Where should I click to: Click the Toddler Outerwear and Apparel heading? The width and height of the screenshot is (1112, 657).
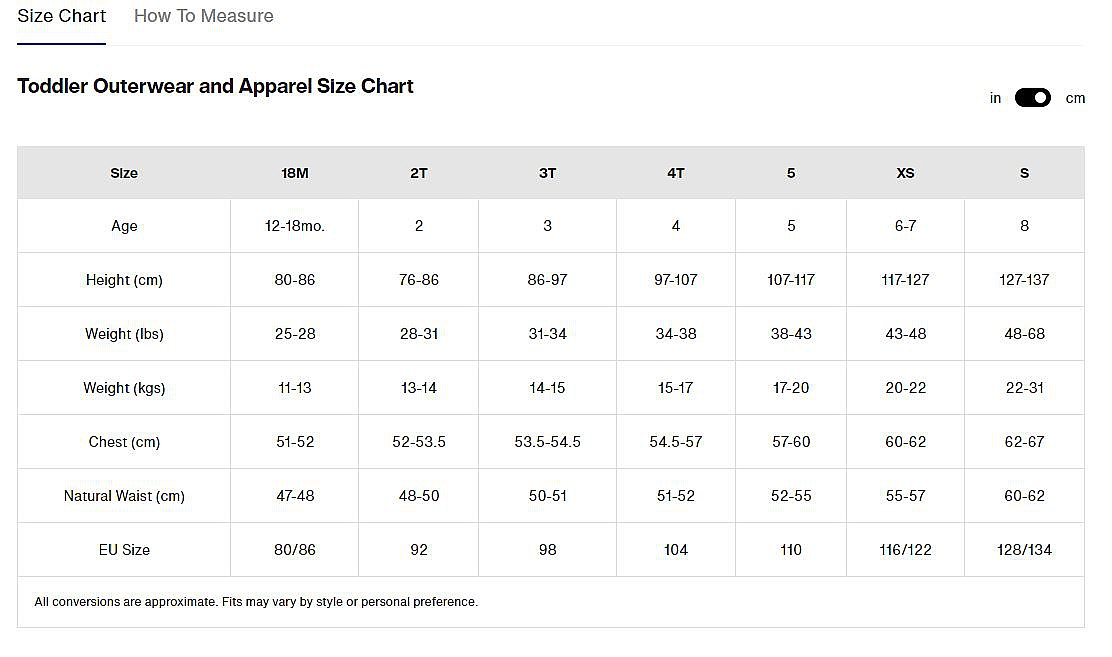(215, 86)
